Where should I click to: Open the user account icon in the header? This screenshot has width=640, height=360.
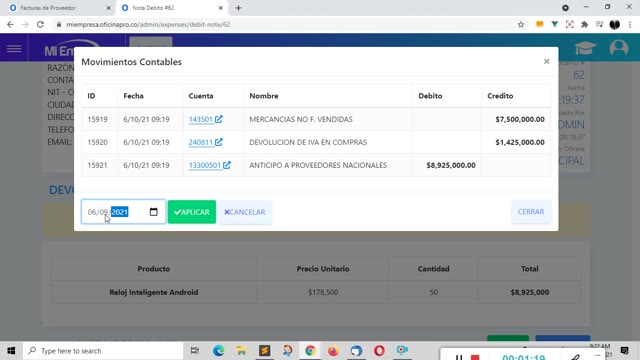coord(619,48)
